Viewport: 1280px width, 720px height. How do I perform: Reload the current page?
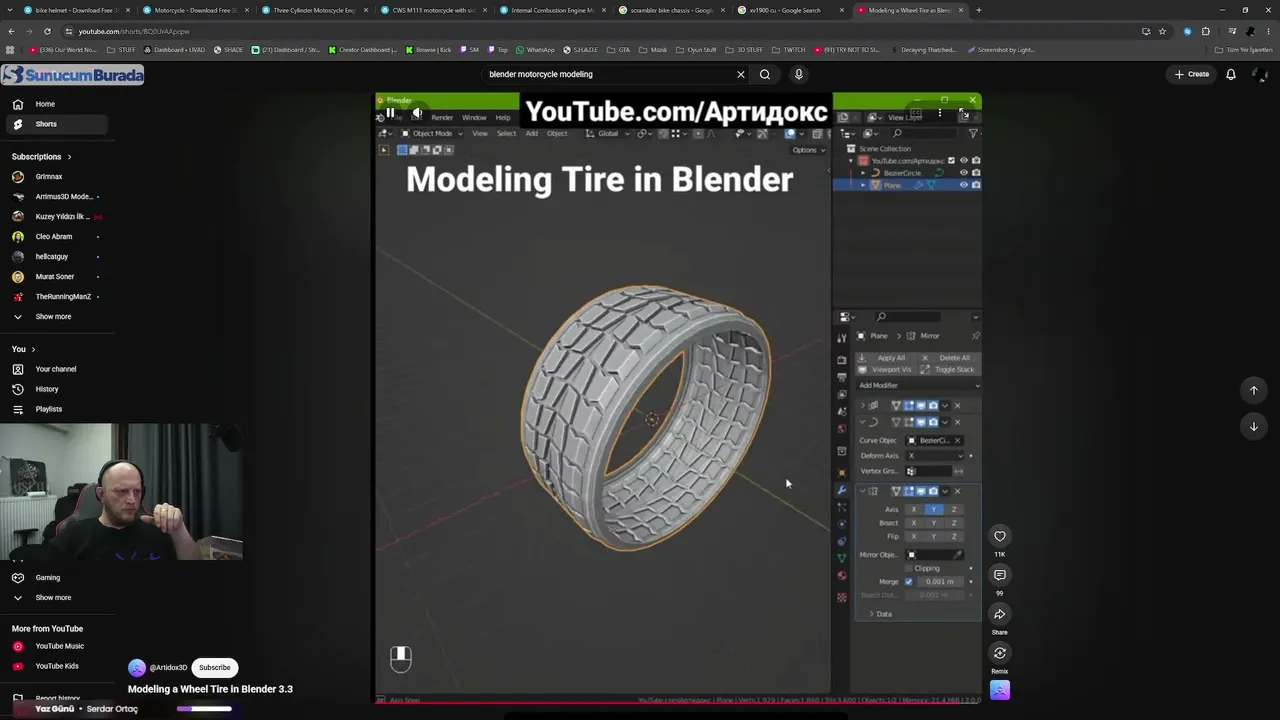(x=48, y=31)
